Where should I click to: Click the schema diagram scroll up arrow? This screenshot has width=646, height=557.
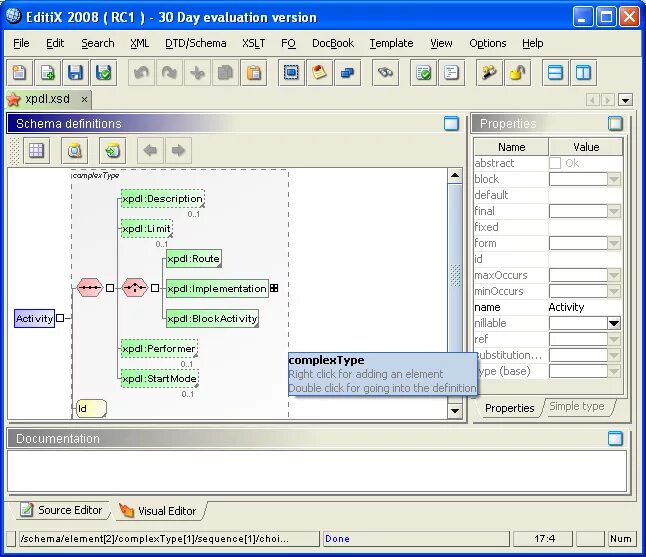(x=455, y=176)
